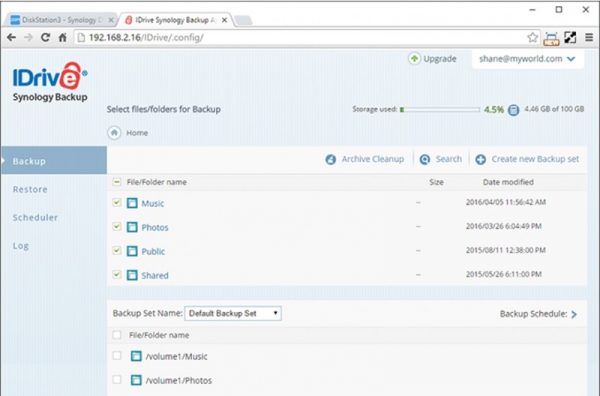Click the Photos folder icon
This screenshot has width=600, height=396.
pos(132,227)
